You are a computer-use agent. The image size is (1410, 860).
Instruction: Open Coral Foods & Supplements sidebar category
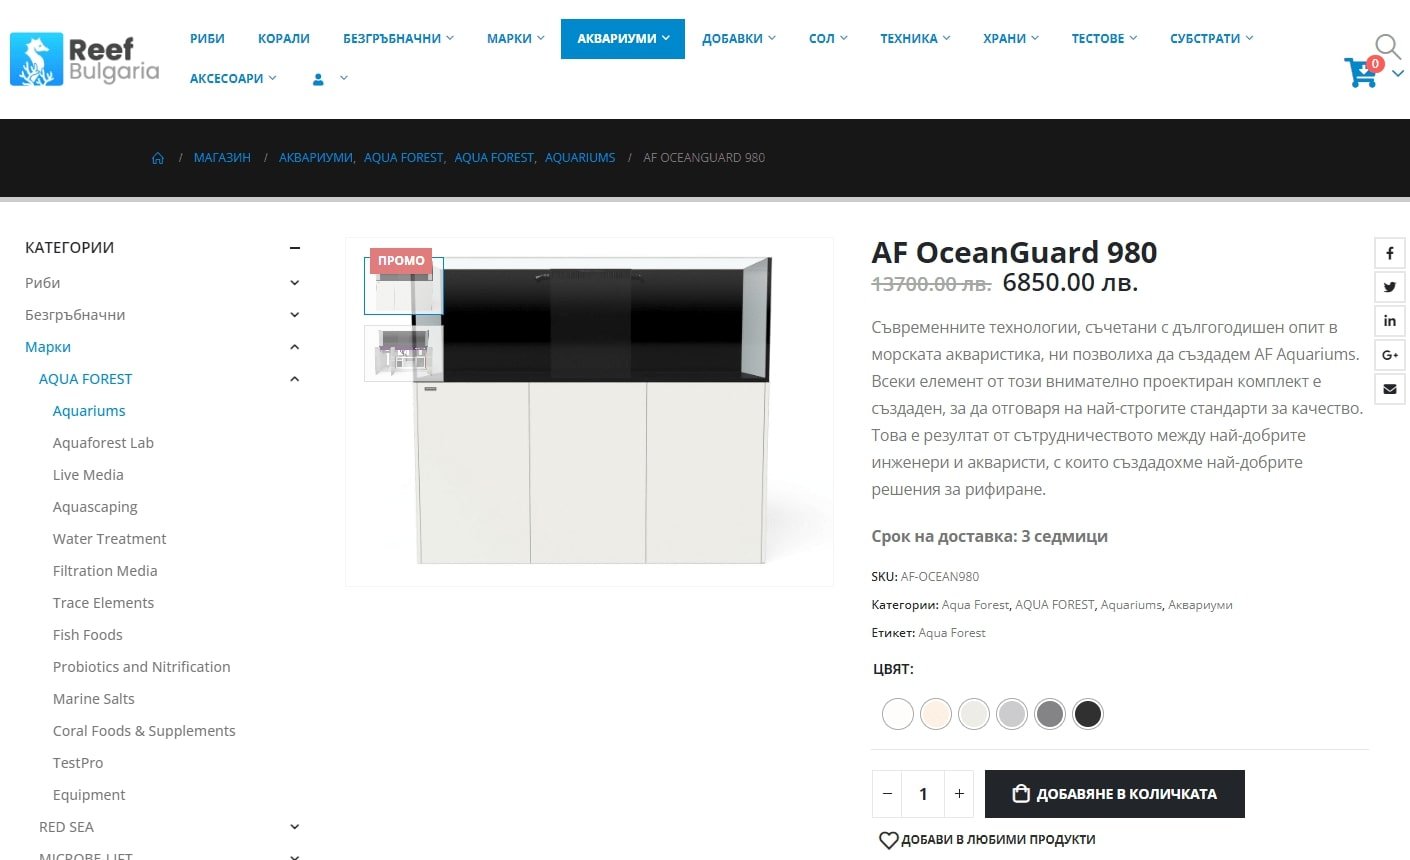click(144, 731)
